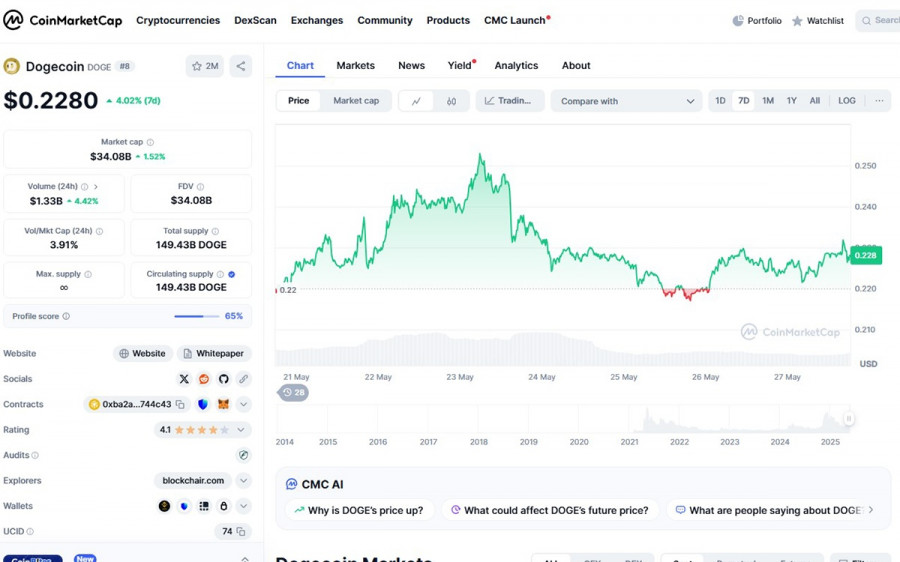Screen dimensions: 900x562
Task: Open the Audits shield icon
Action: click(x=243, y=455)
